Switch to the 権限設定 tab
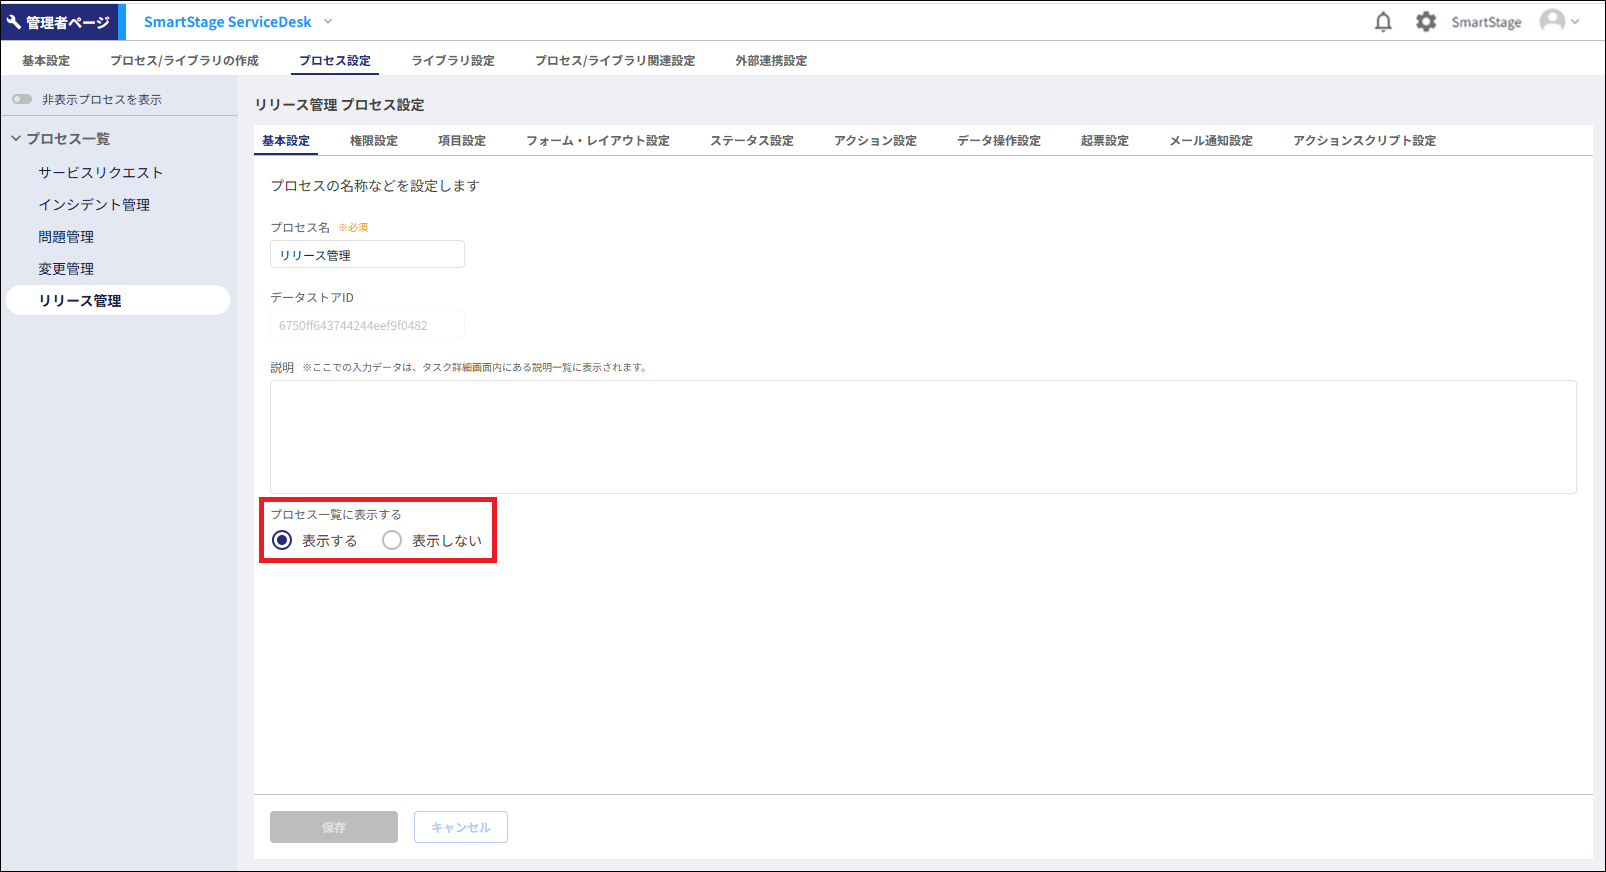The width and height of the screenshot is (1606, 872). (x=373, y=141)
